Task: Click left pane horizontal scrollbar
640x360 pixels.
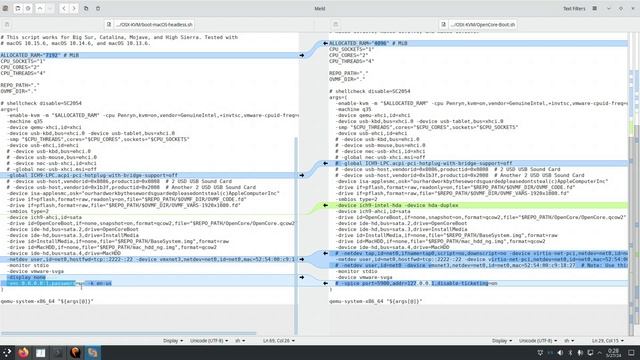Action: pos(129,333)
